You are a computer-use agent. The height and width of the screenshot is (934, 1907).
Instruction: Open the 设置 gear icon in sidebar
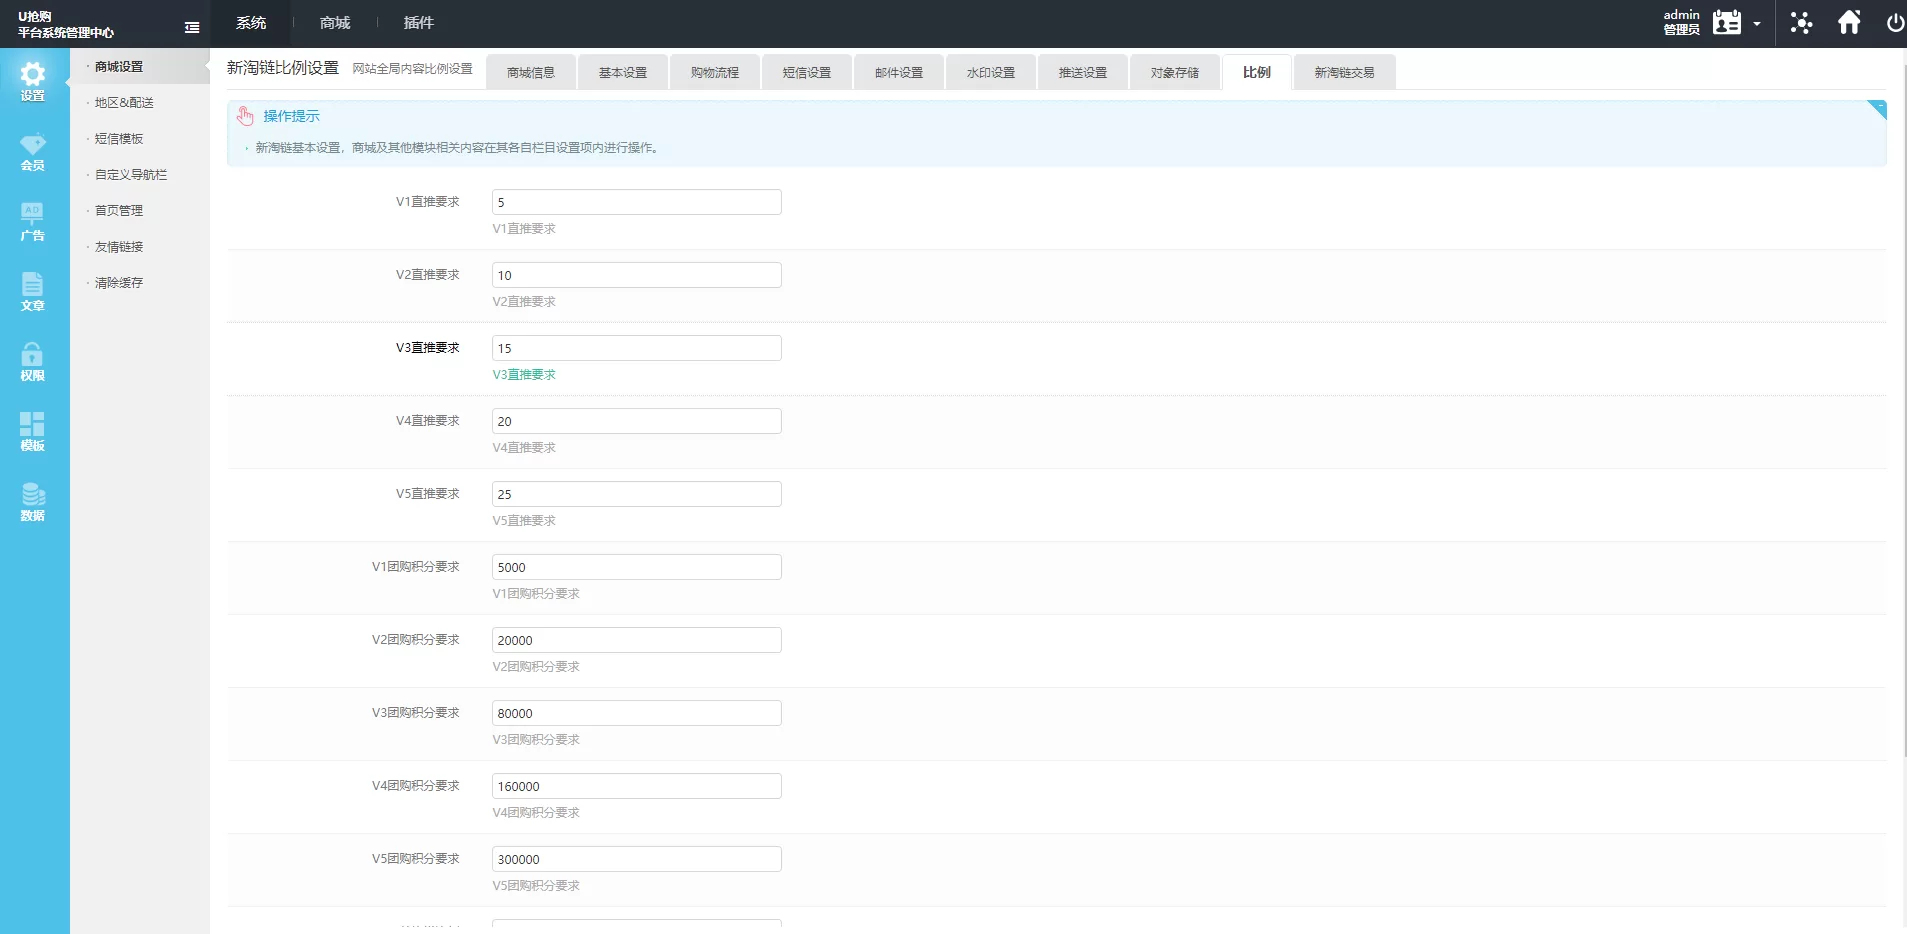[33, 80]
